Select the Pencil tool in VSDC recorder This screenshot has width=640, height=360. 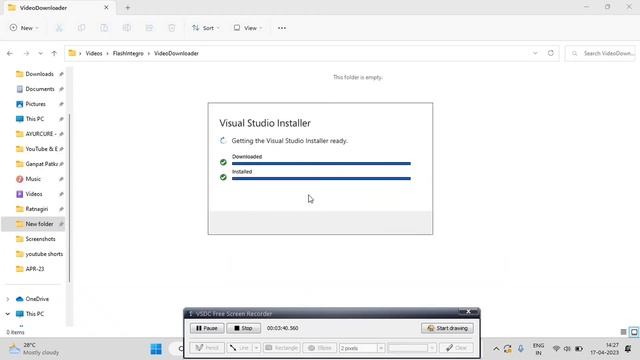point(207,348)
